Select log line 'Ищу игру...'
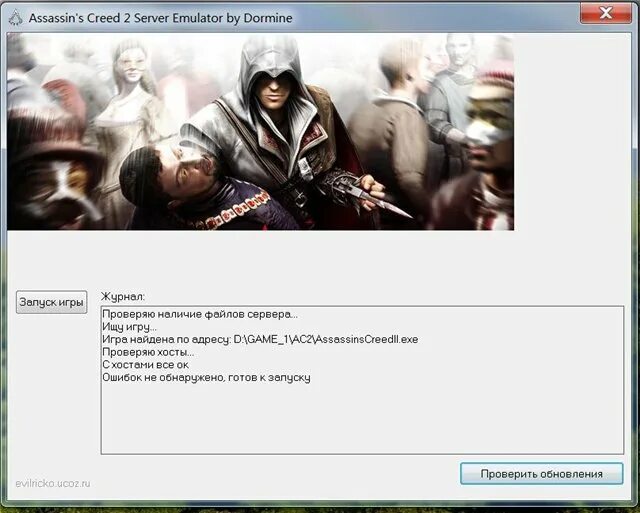Screen dimensions: 640x513 click(129, 327)
